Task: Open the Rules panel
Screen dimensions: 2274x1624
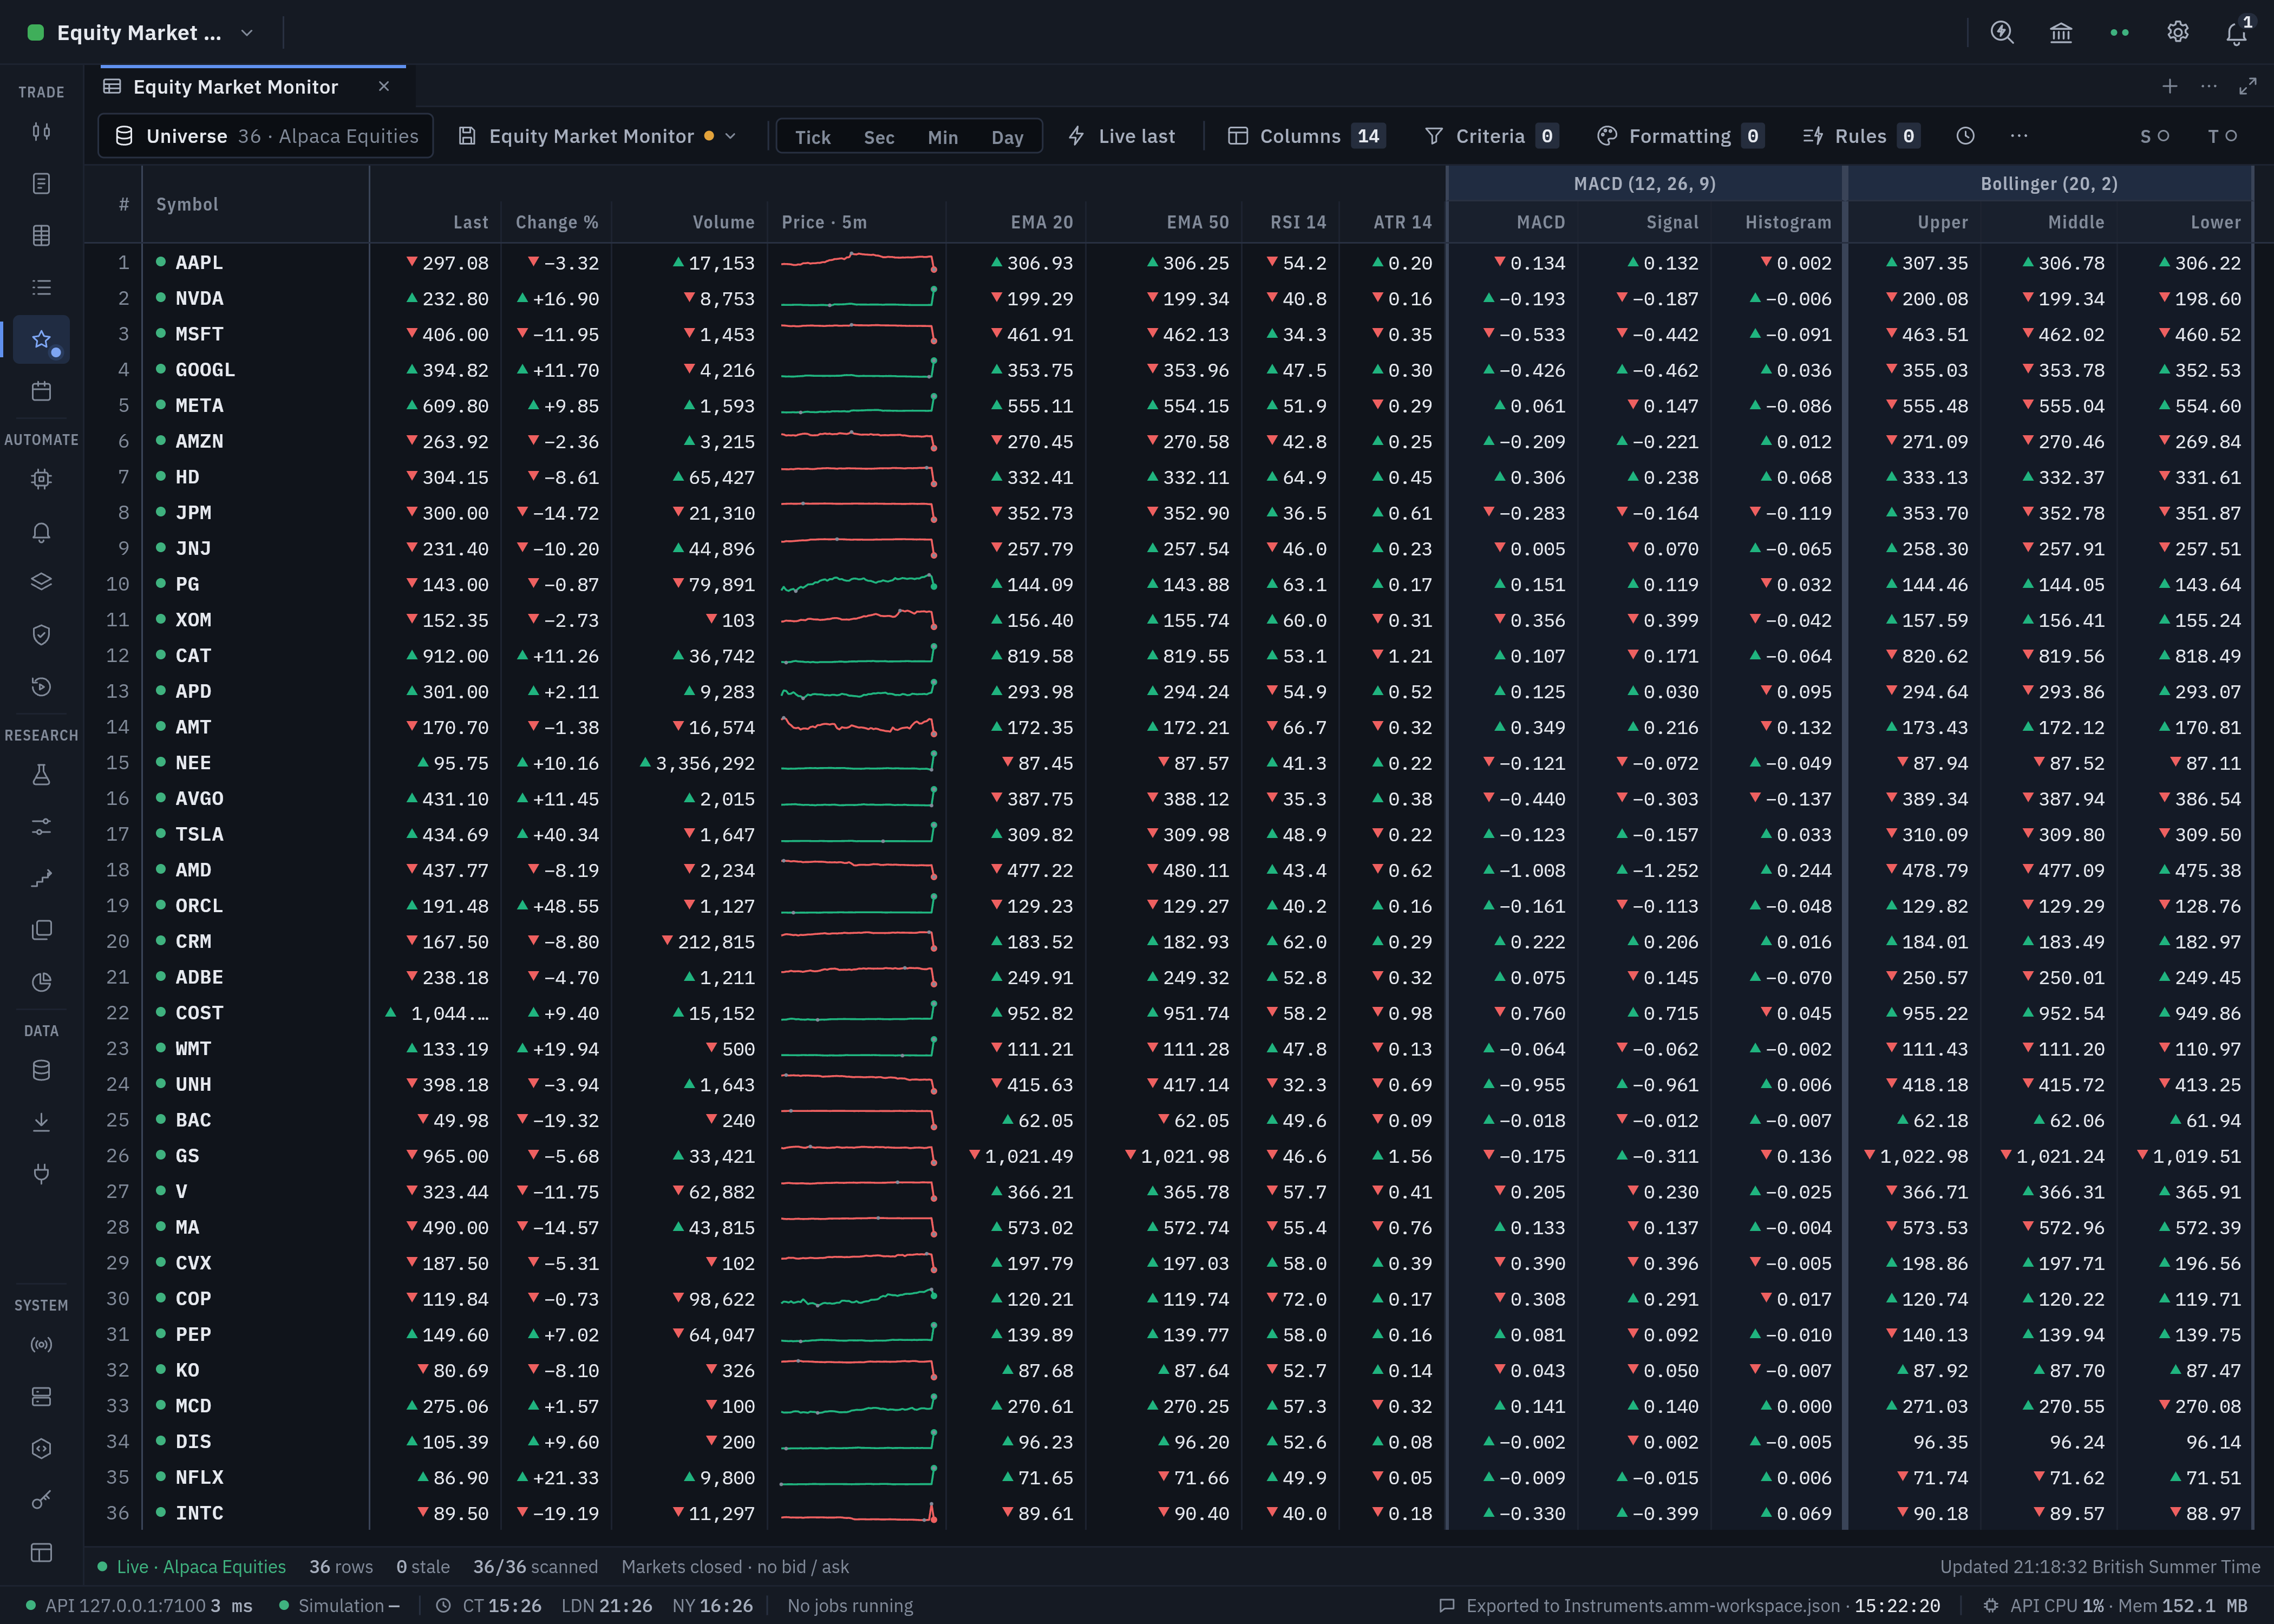Action: pyautogui.click(x=1860, y=136)
